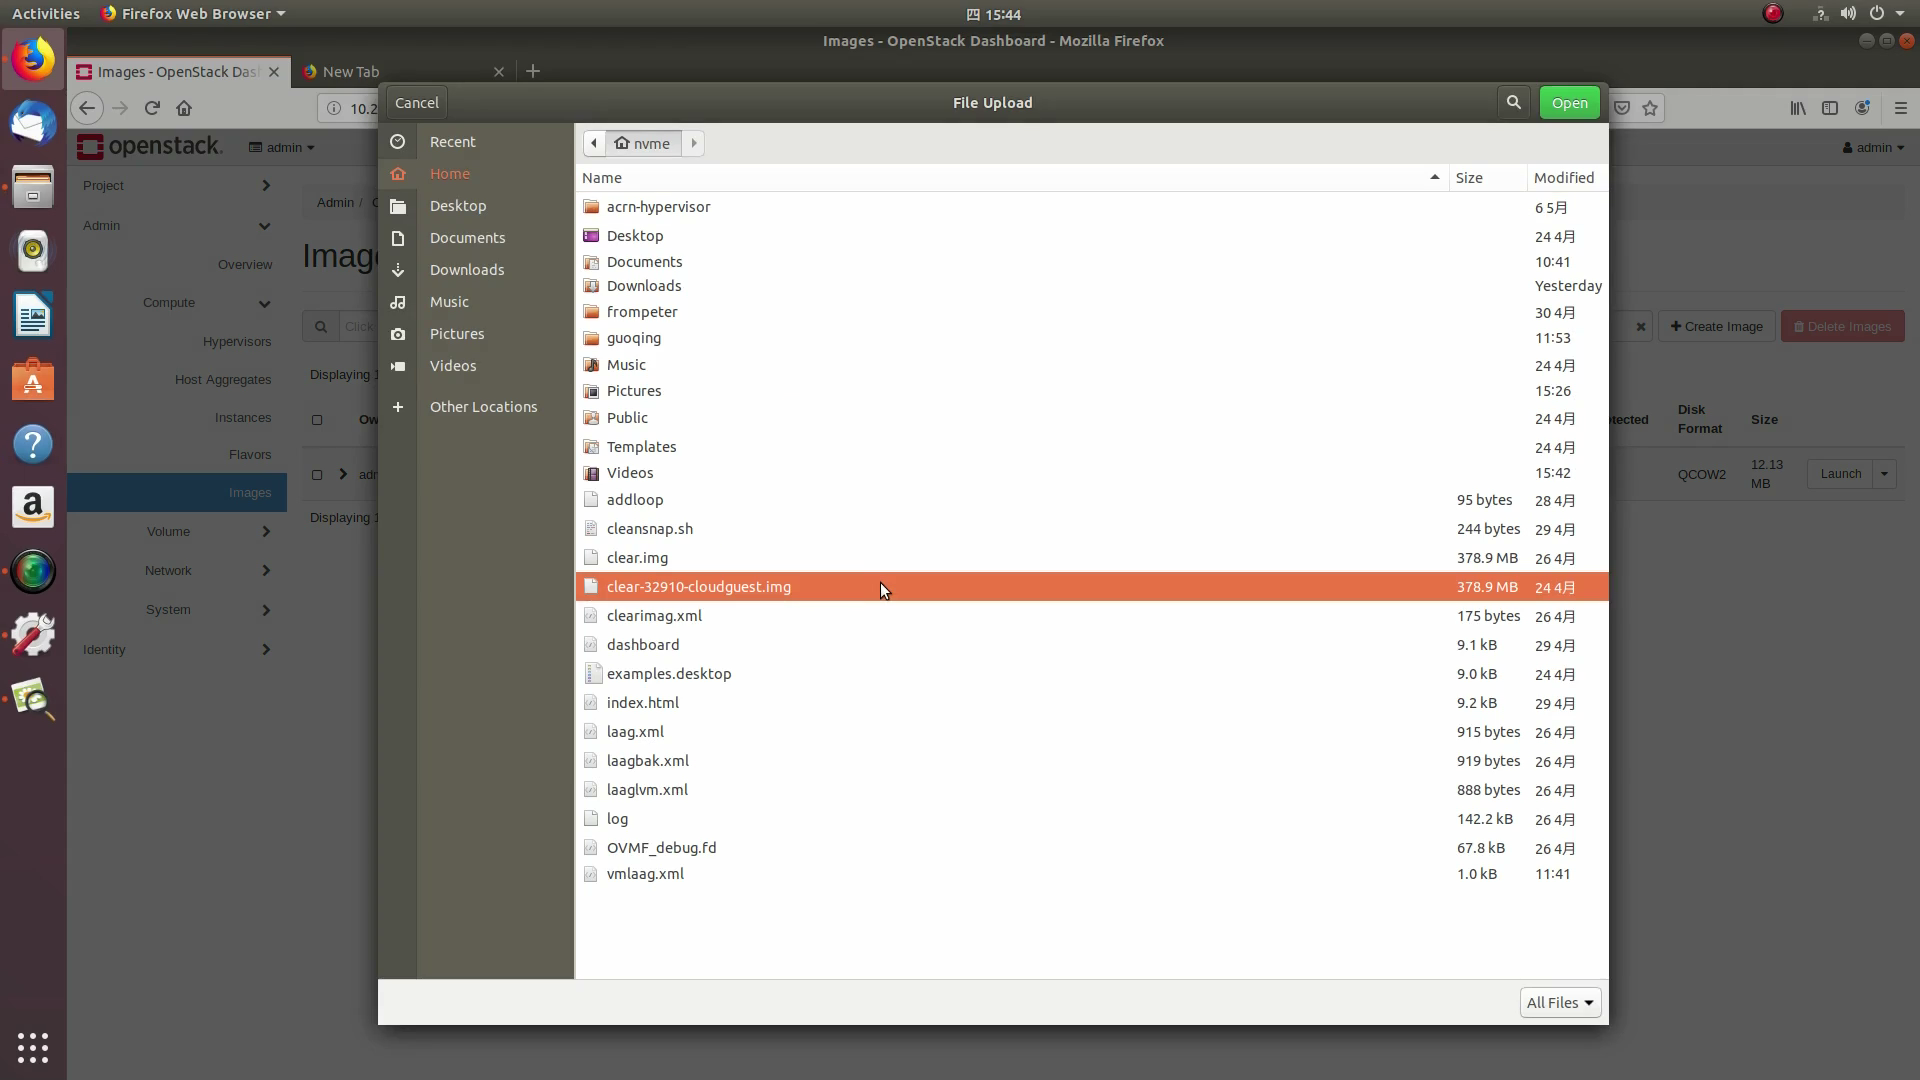This screenshot has width=1920, height=1080.
Task: Click the nvme home path button
Action: click(643, 143)
